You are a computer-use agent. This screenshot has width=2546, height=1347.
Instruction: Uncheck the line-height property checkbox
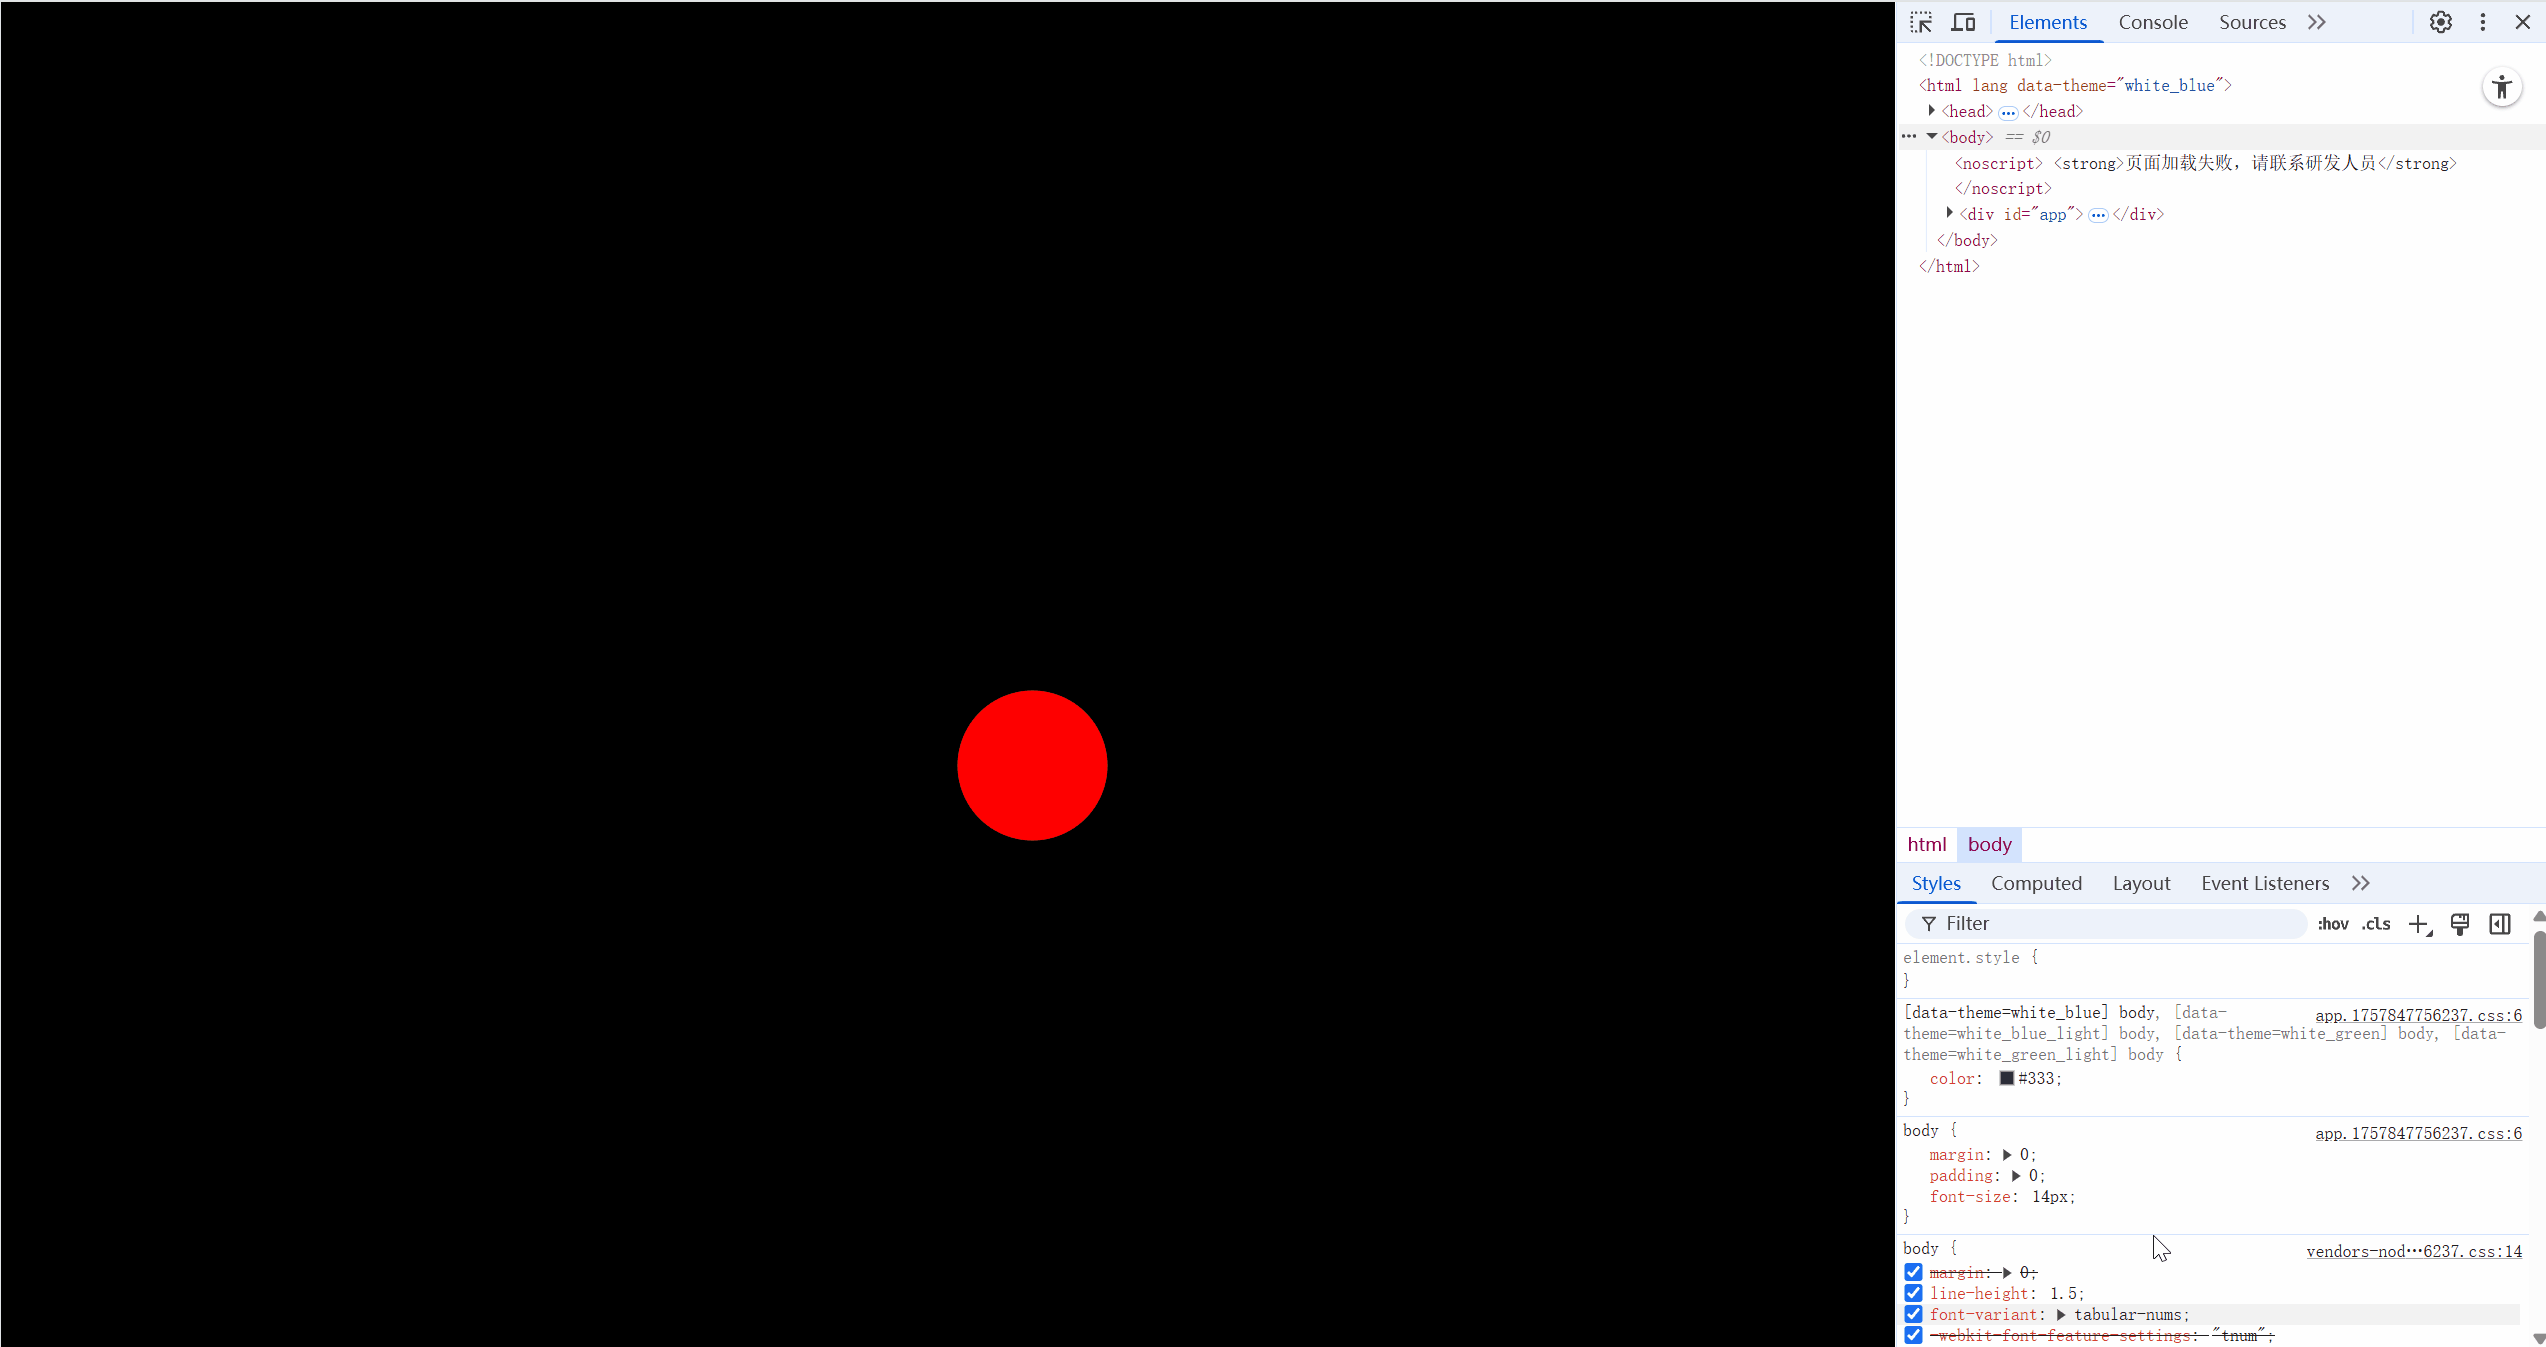1913,1293
